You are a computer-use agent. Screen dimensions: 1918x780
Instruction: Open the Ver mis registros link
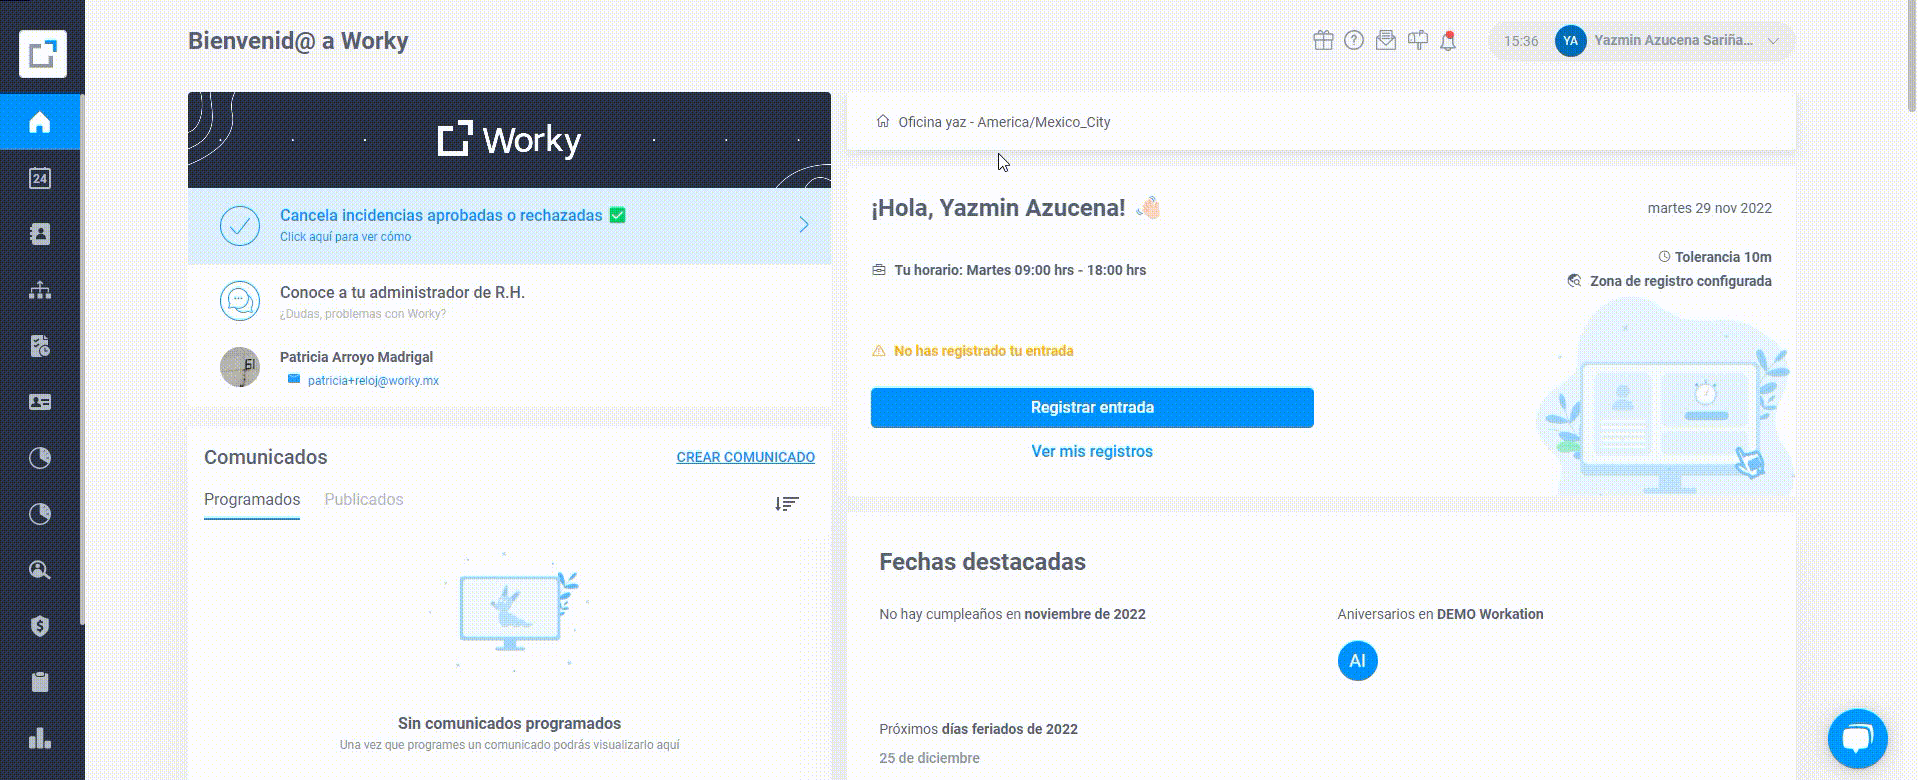coord(1092,451)
